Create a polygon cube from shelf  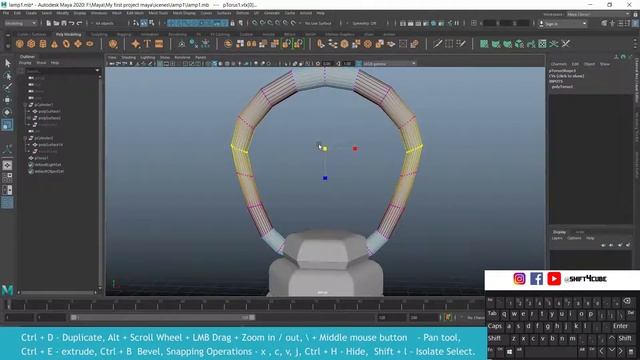(x=31, y=44)
